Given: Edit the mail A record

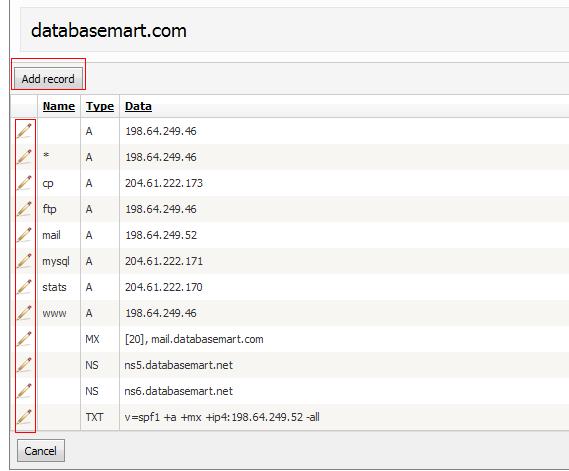Looking at the screenshot, I should click(x=24, y=235).
